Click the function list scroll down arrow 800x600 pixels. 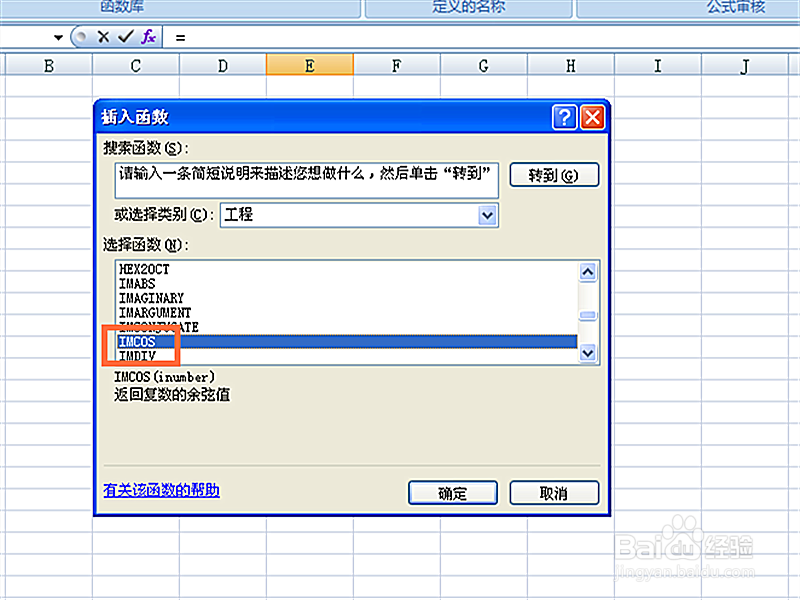click(588, 353)
